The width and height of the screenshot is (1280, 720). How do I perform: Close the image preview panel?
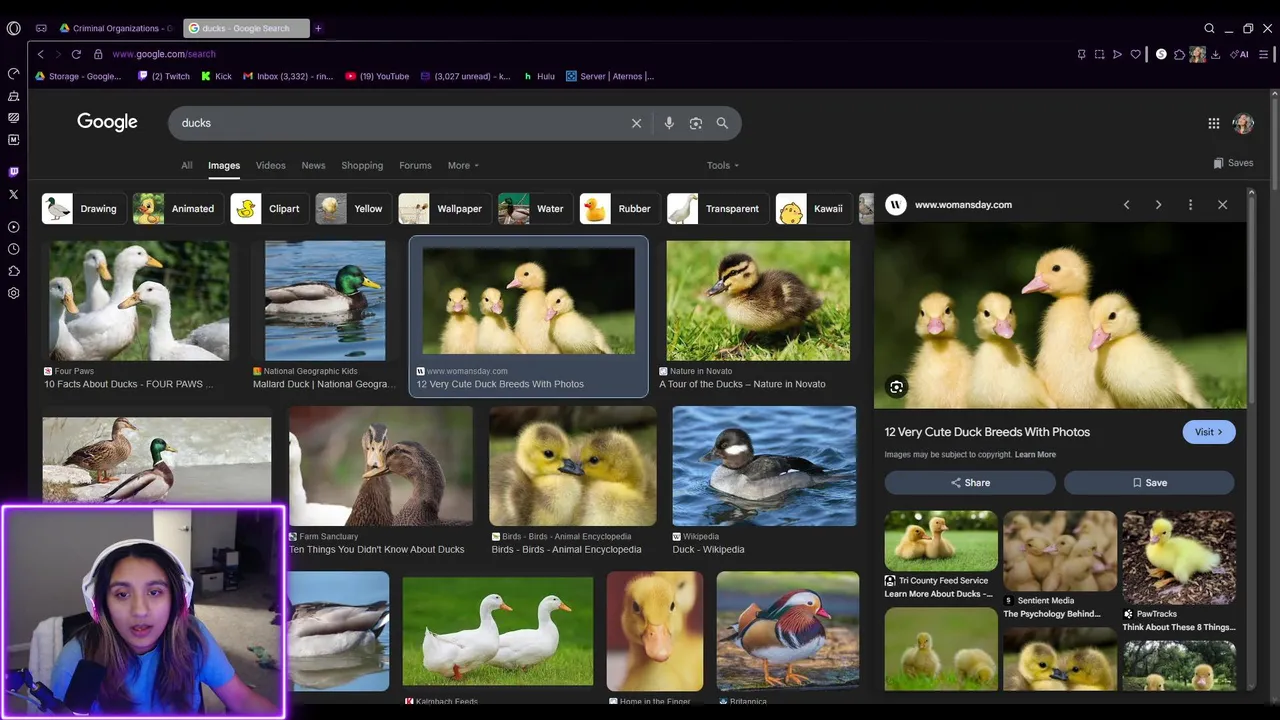tap(1222, 205)
